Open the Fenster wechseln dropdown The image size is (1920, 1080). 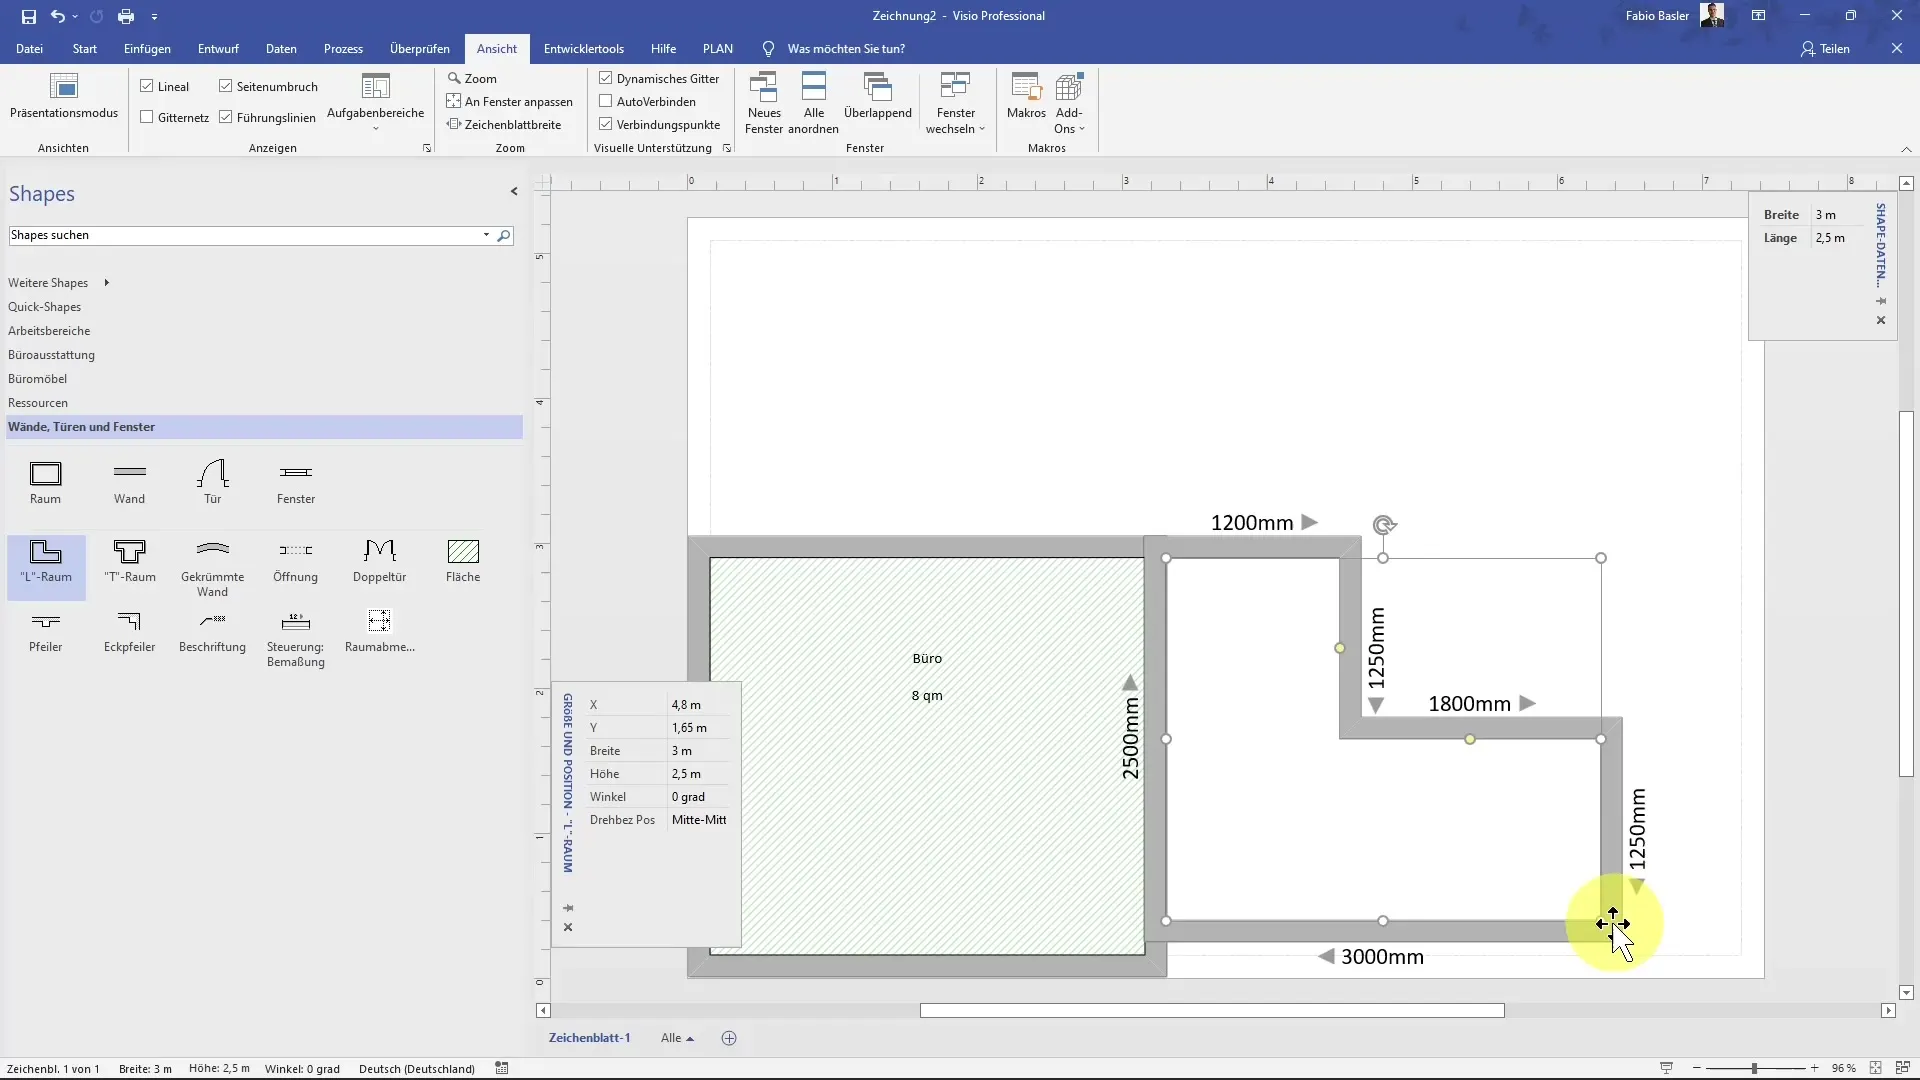tap(955, 104)
